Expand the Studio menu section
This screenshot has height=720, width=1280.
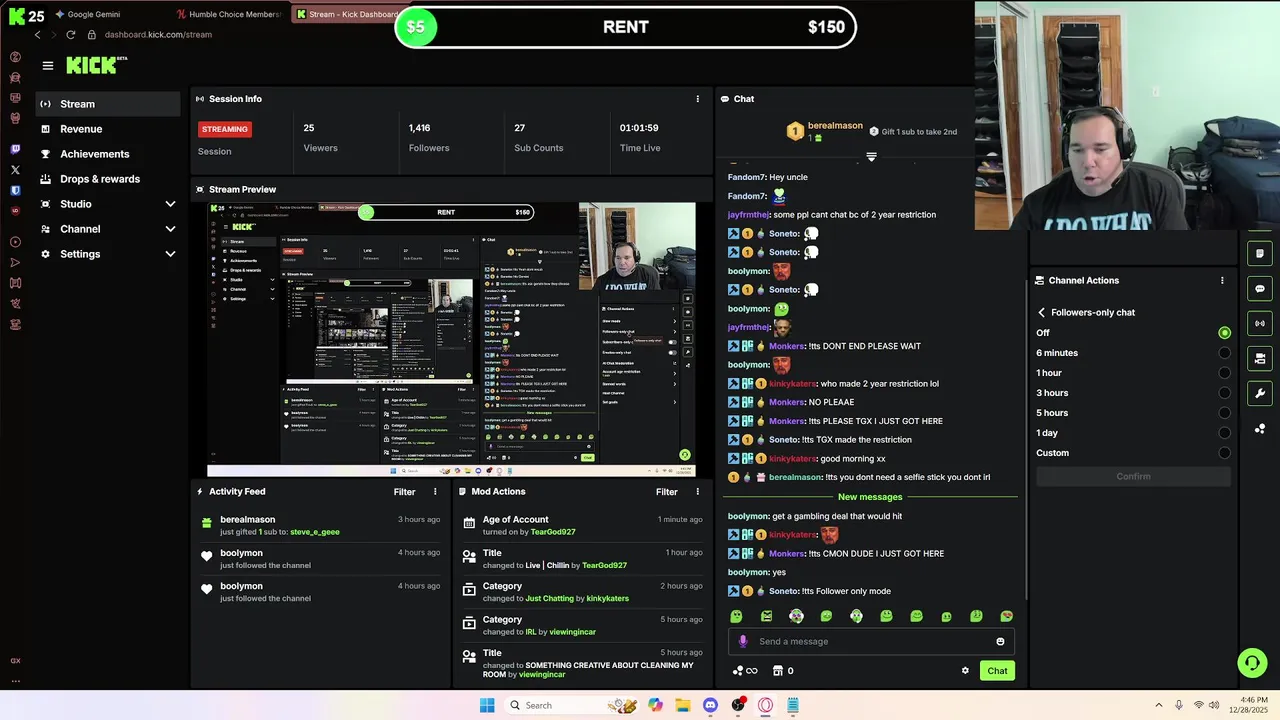coord(108,204)
